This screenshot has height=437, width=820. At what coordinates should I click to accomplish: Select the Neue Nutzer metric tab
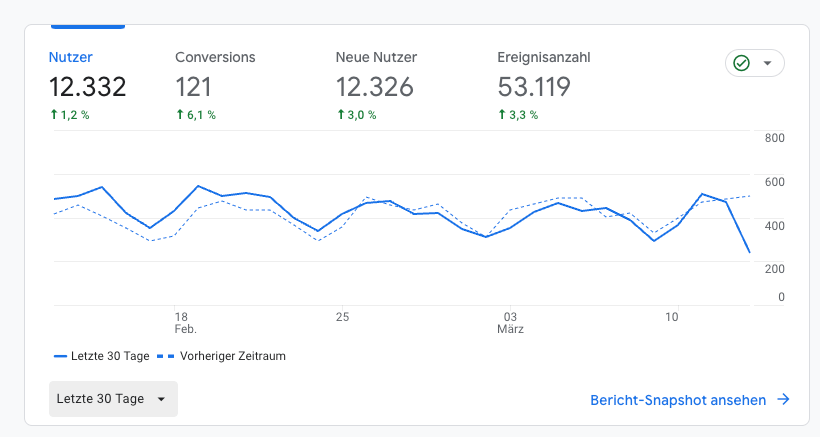coord(376,84)
